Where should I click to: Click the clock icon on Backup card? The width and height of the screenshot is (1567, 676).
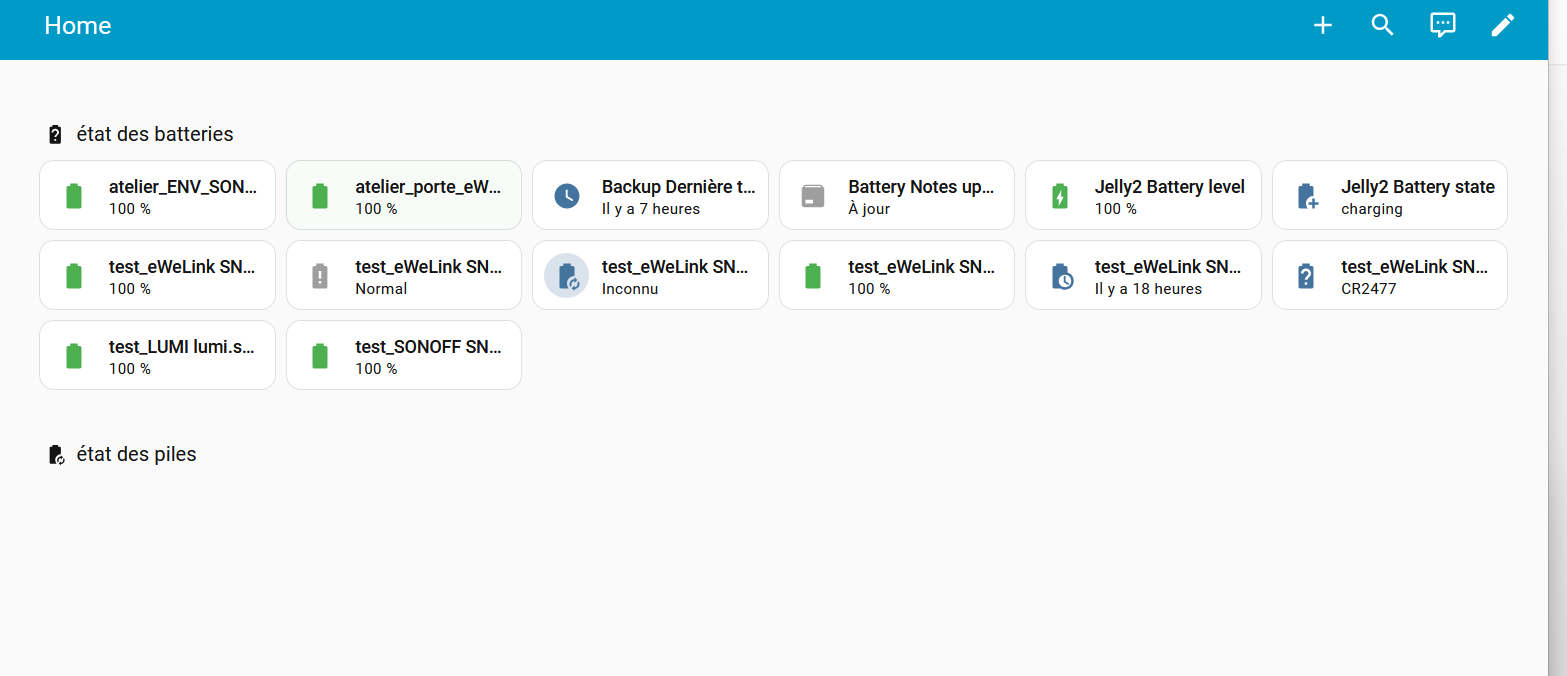click(x=567, y=196)
